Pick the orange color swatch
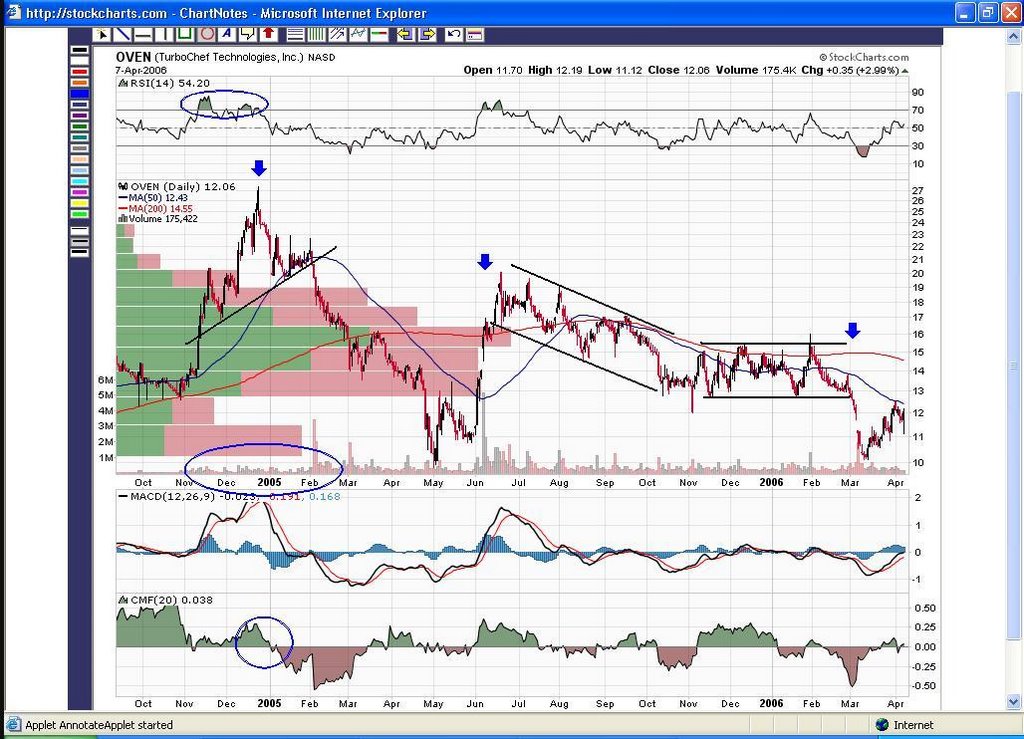The height and width of the screenshot is (739, 1024). pyautogui.click(x=80, y=82)
